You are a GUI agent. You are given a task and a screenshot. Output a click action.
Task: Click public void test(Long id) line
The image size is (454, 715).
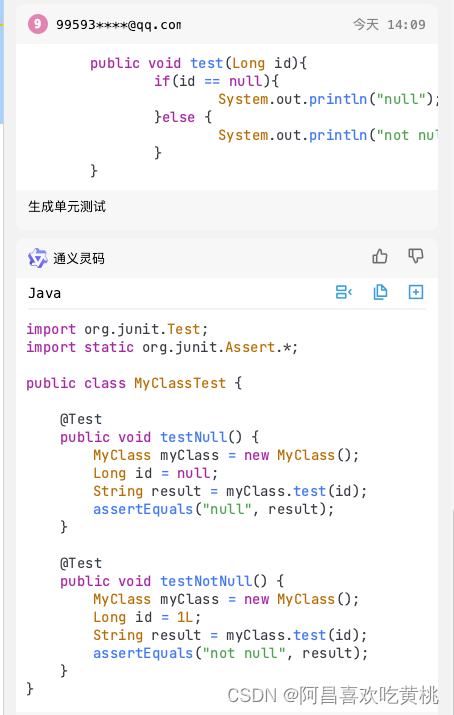point(199,63)
